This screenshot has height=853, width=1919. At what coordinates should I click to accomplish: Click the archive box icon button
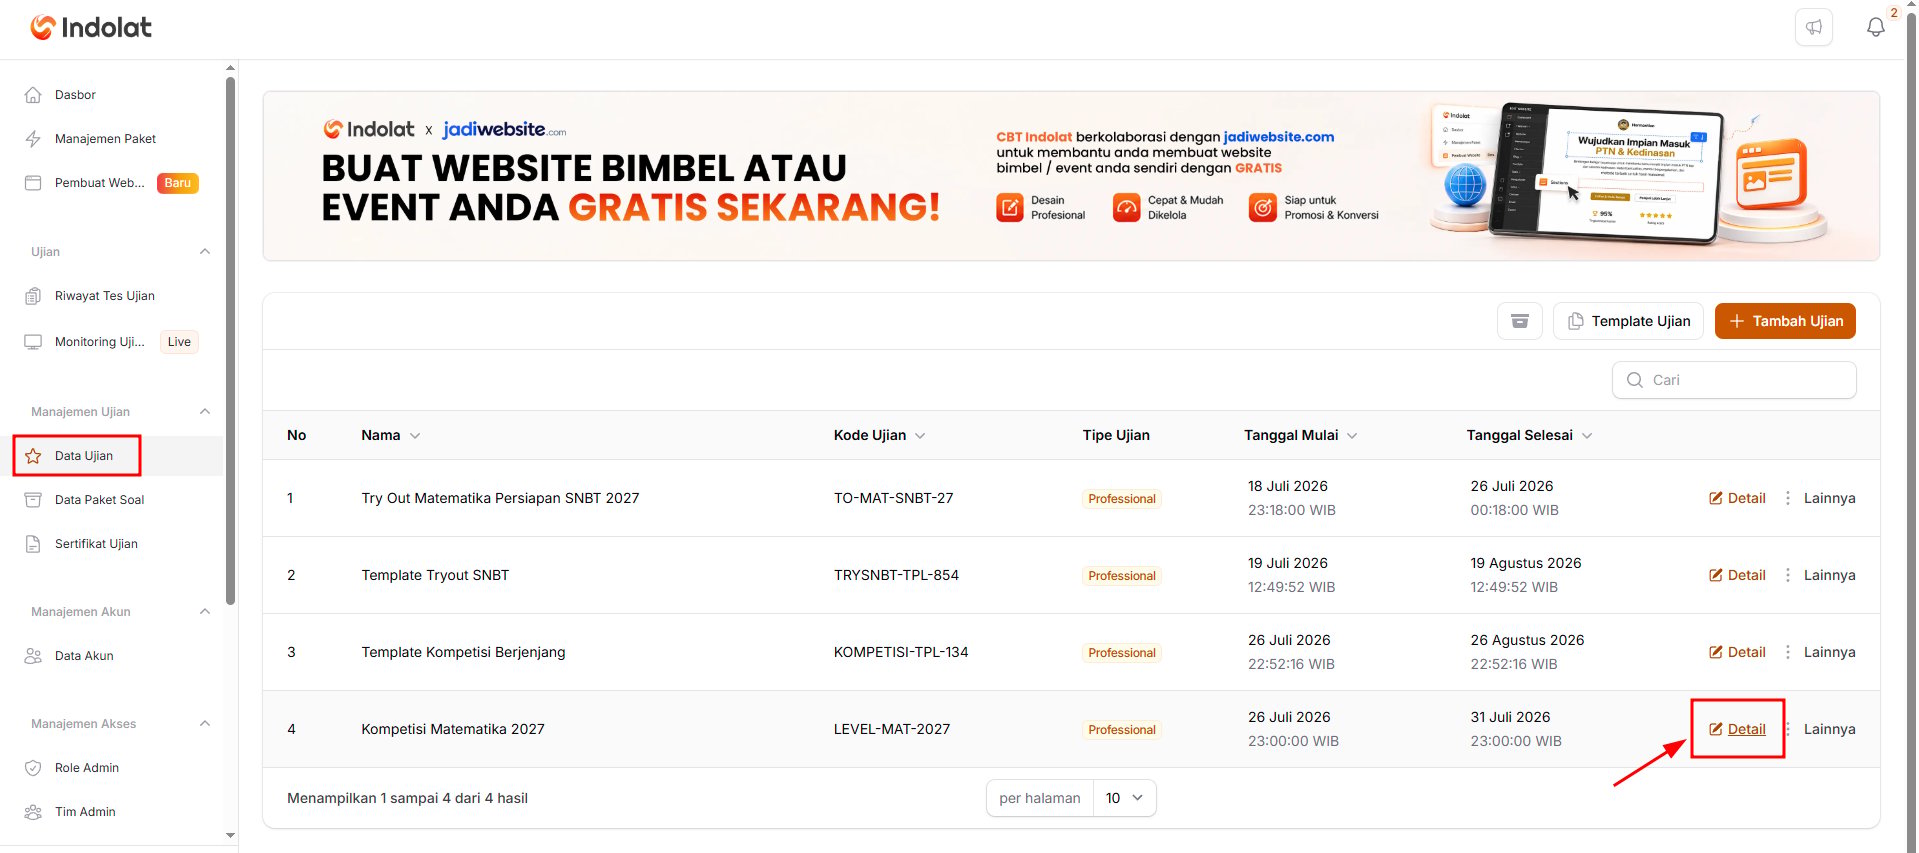(x=1520, y=321)
